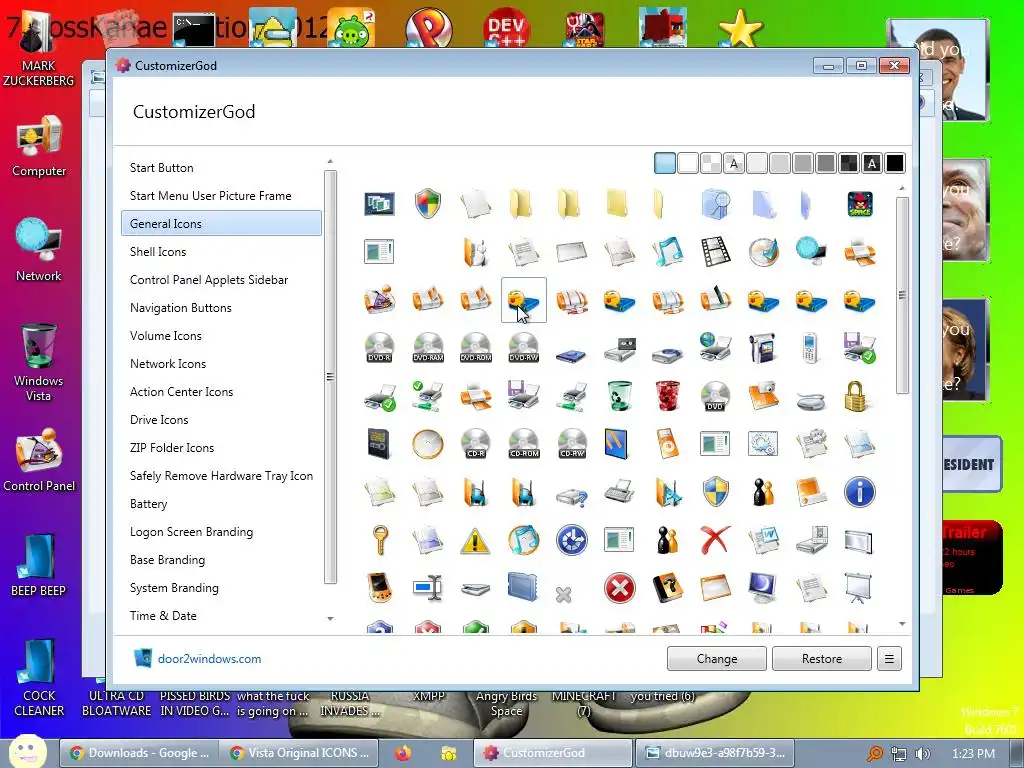Viewport: 1024px width, 768px height.
Task: Open Safely Remove Hardware Tray Icon category
Action: click(x=221, y=477)
